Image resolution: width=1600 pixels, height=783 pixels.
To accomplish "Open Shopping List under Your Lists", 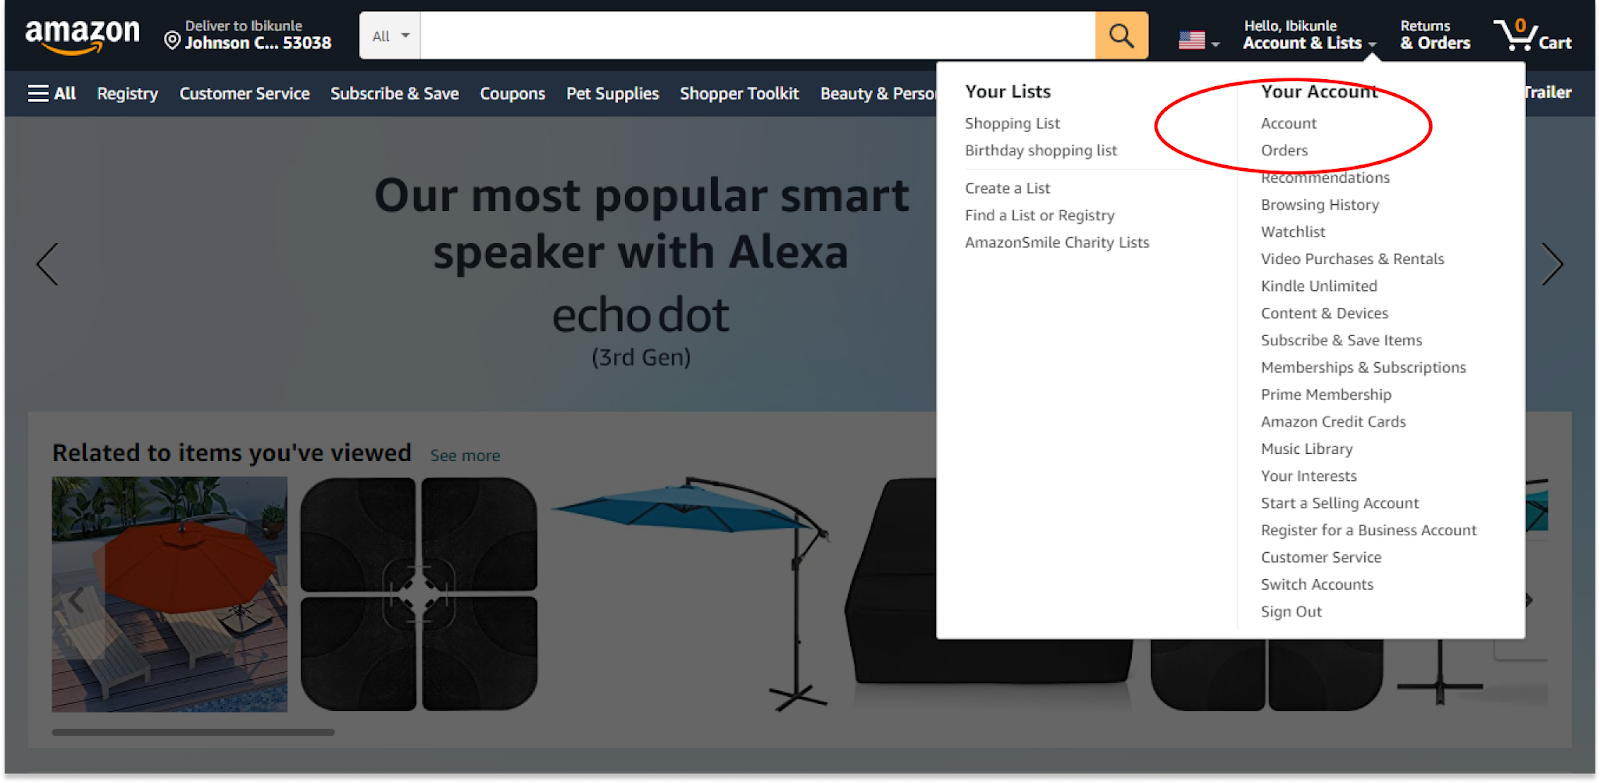I will point(1012,123).
